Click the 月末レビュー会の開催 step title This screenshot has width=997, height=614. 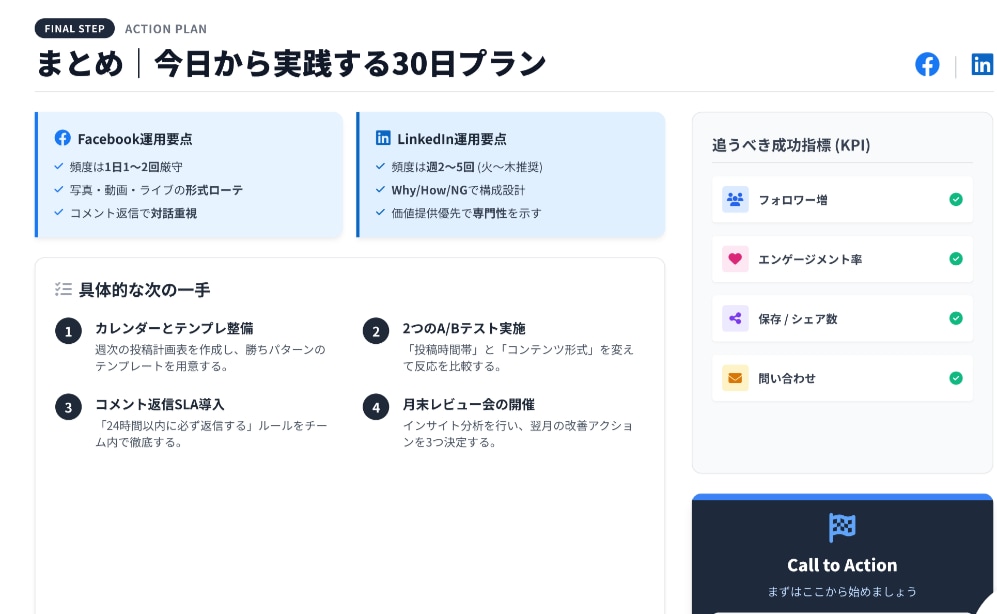(469, 404)
